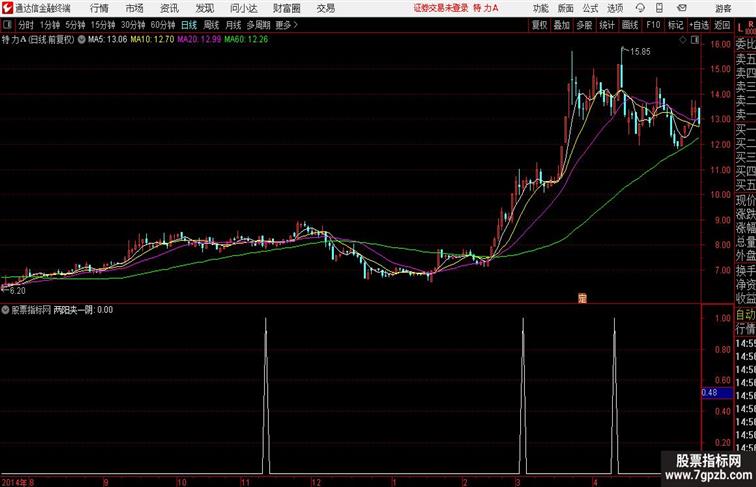Open the 选项 menu
Image resolution: width=756 pixels, height=487 pixels.
[x=615, y=8]
